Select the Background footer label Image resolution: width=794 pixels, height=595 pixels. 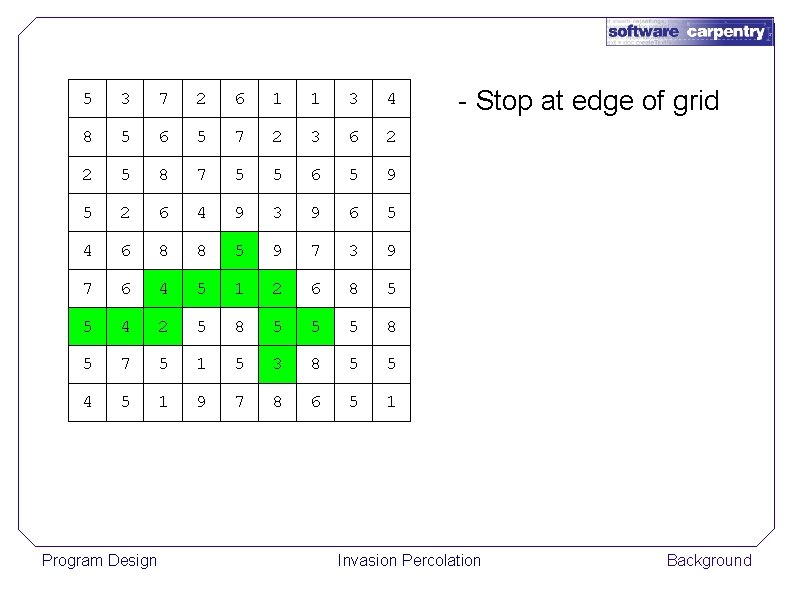[x=709, y=561]
